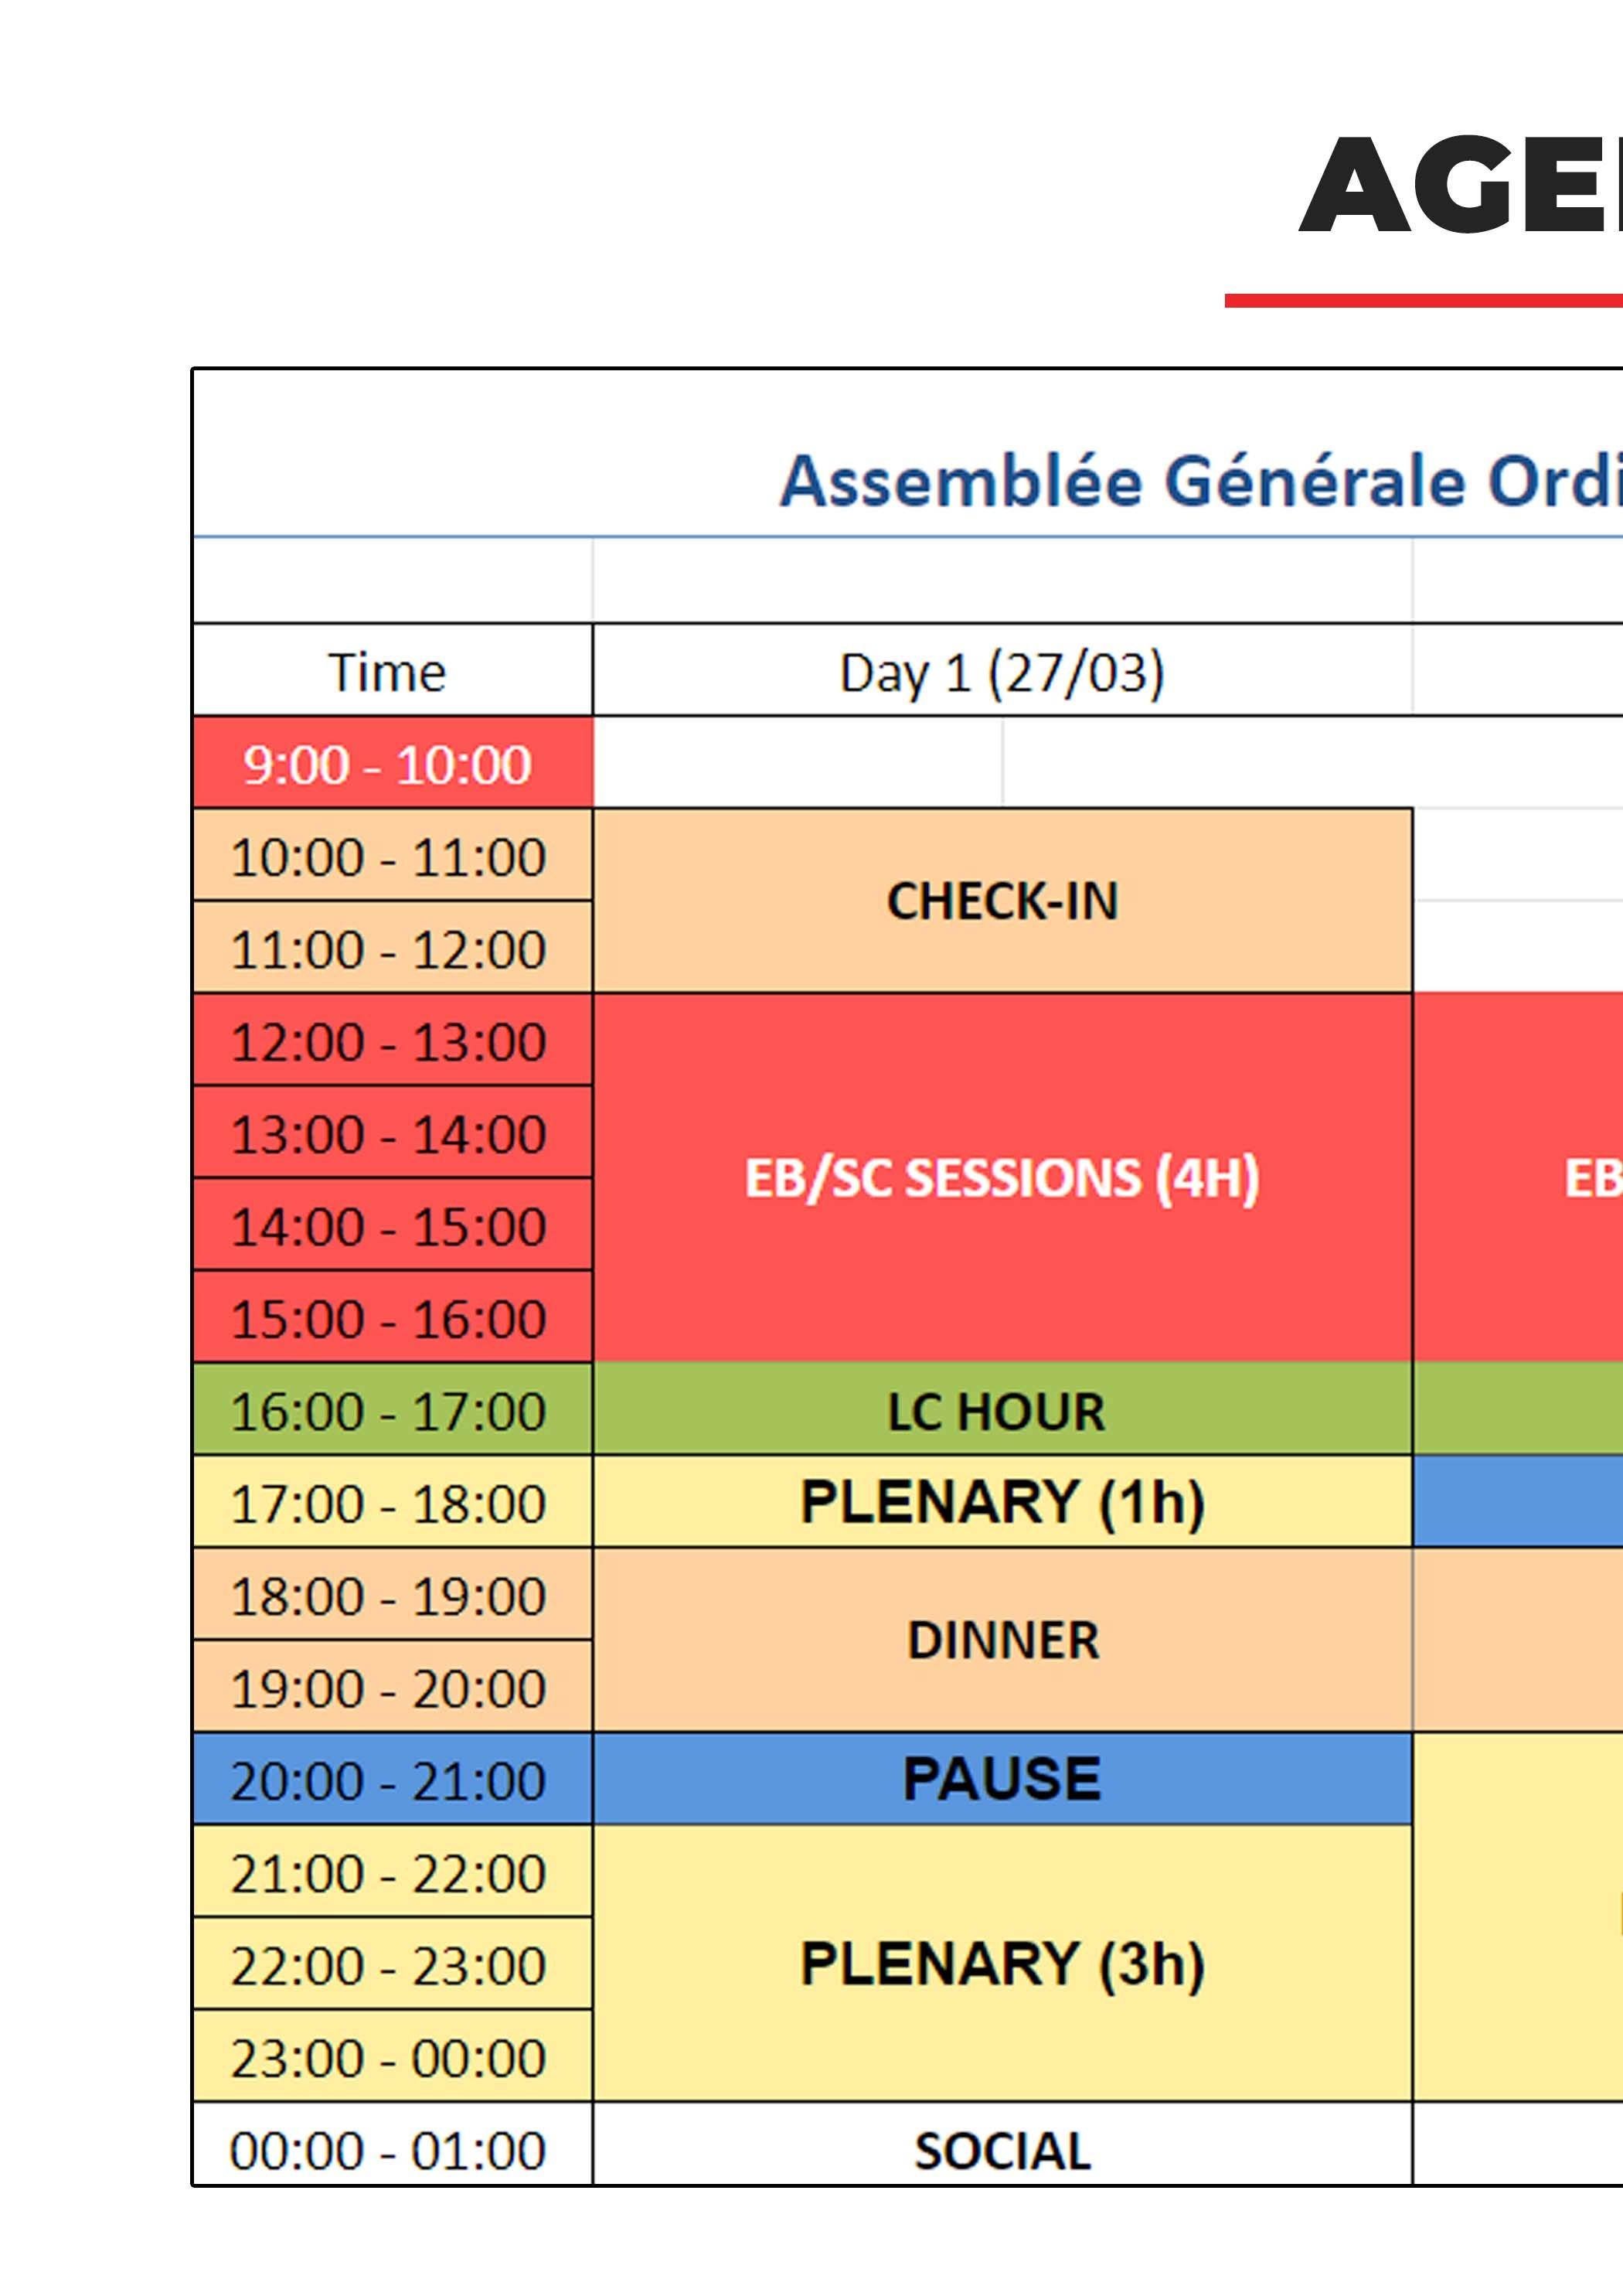
Task: Select the EB/SC SESSIONS (4H) block
Action: click(x=1001, y=1177)
